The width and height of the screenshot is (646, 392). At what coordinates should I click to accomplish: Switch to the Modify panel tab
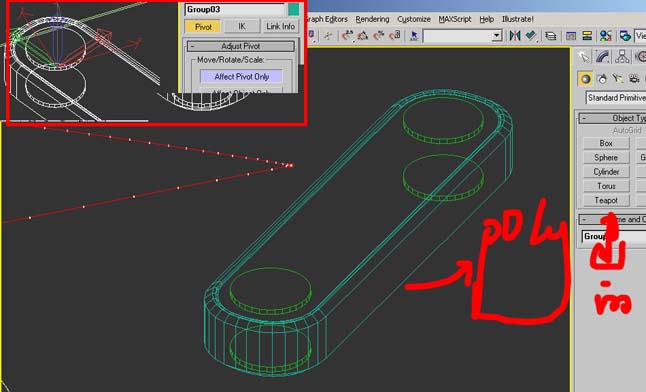[x=603, y=56]
